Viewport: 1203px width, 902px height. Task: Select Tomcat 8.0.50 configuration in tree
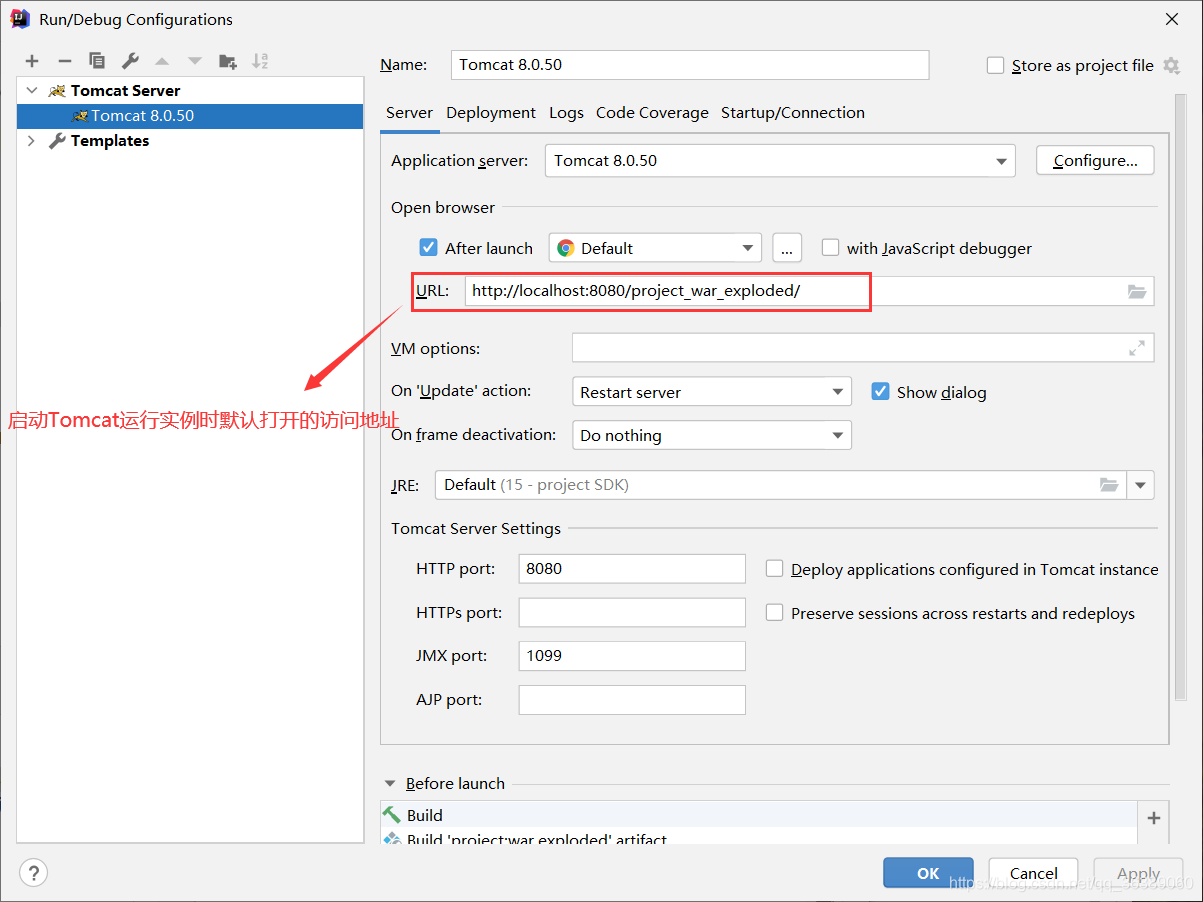tap(190, 116)
